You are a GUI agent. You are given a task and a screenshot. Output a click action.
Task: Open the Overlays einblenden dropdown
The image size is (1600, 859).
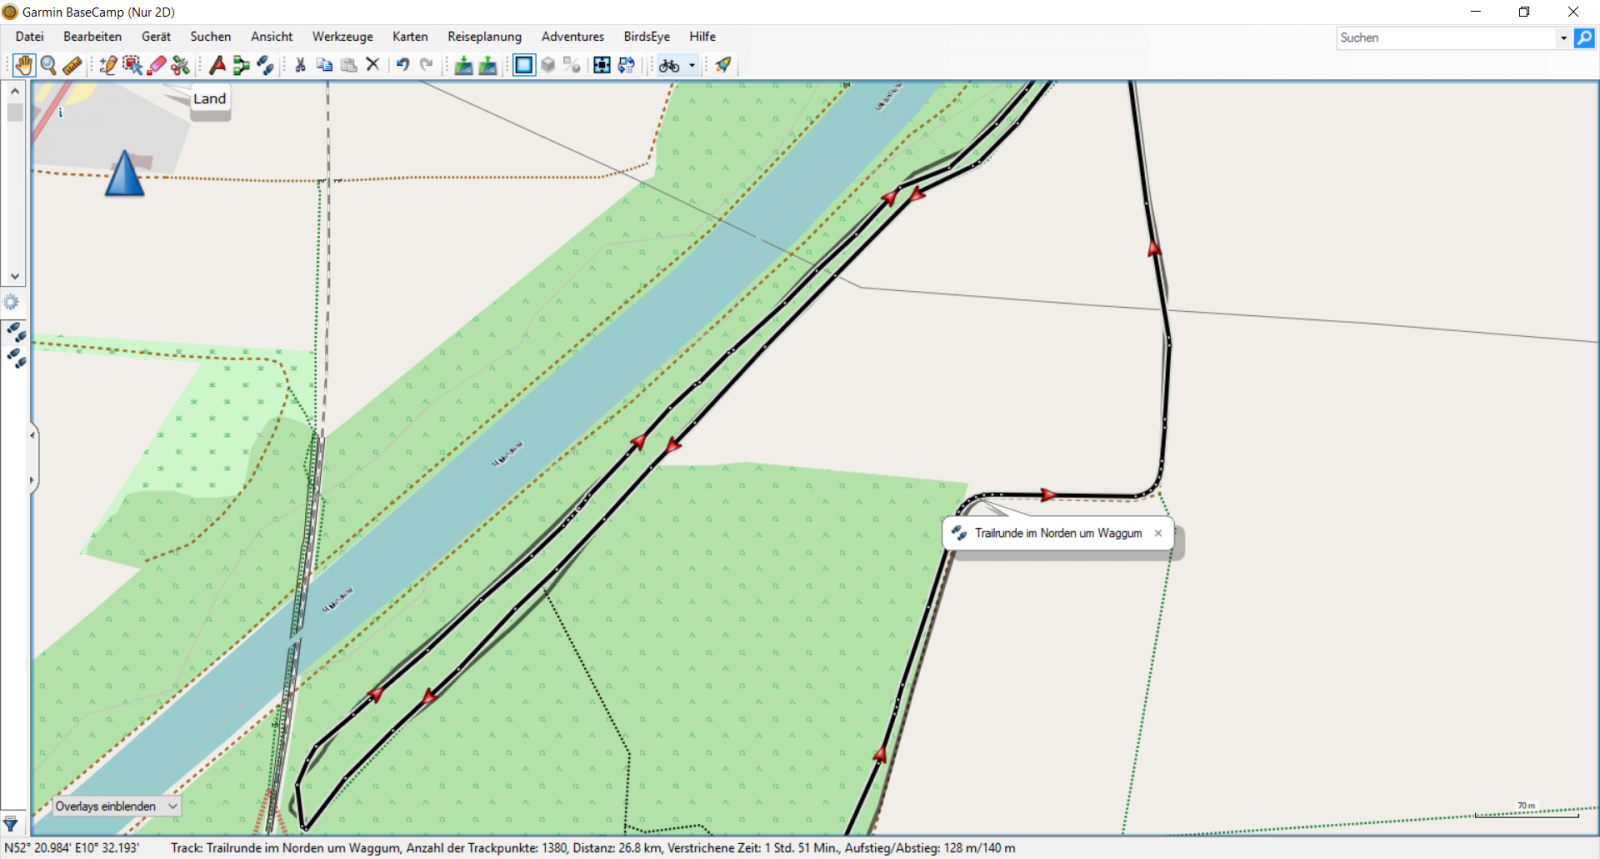[x=116, y=806]
